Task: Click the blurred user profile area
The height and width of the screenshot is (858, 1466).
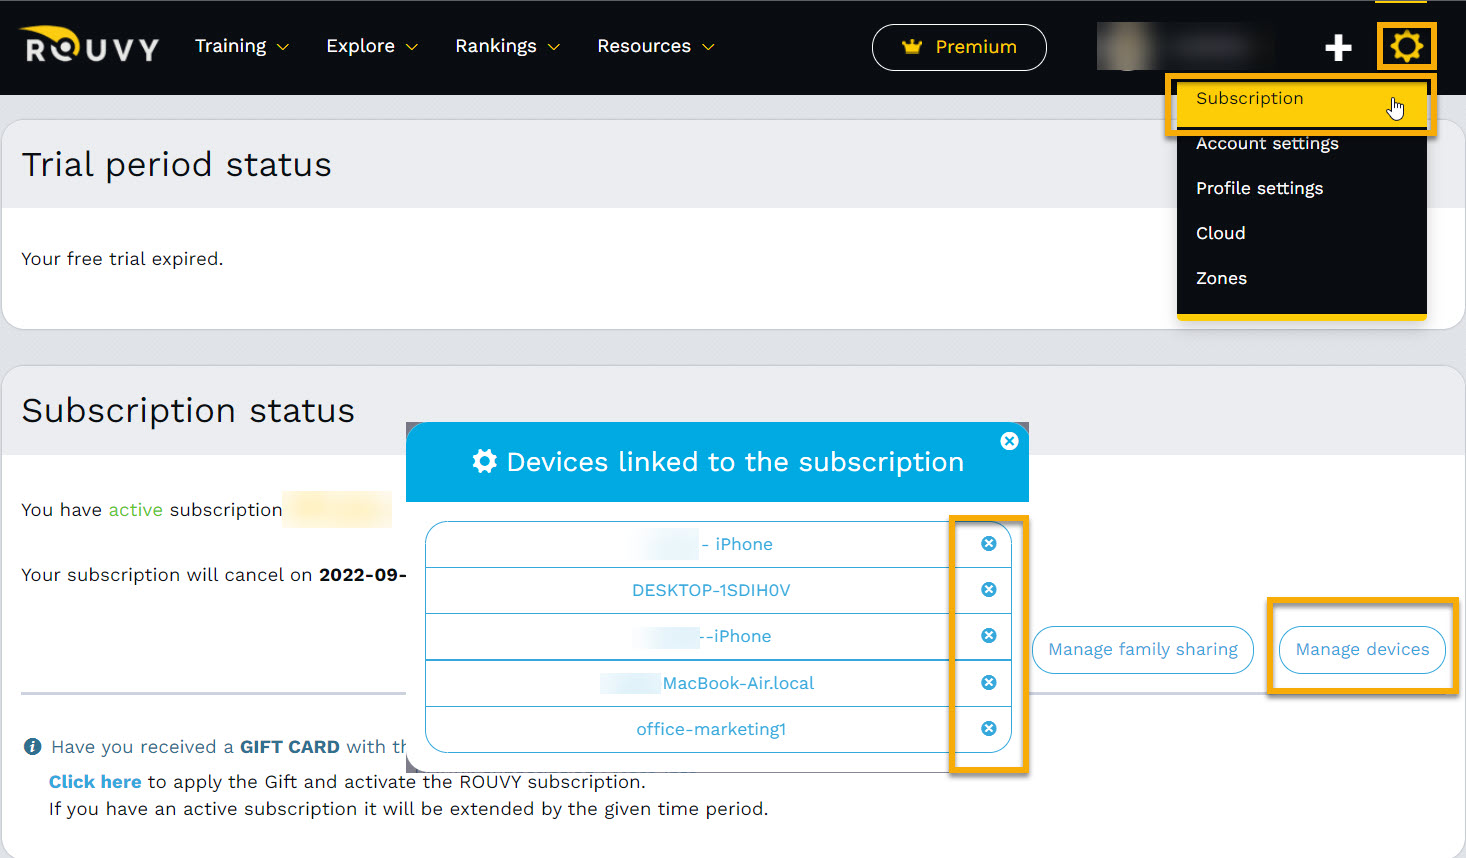Action: click(x=1185, y=47)
